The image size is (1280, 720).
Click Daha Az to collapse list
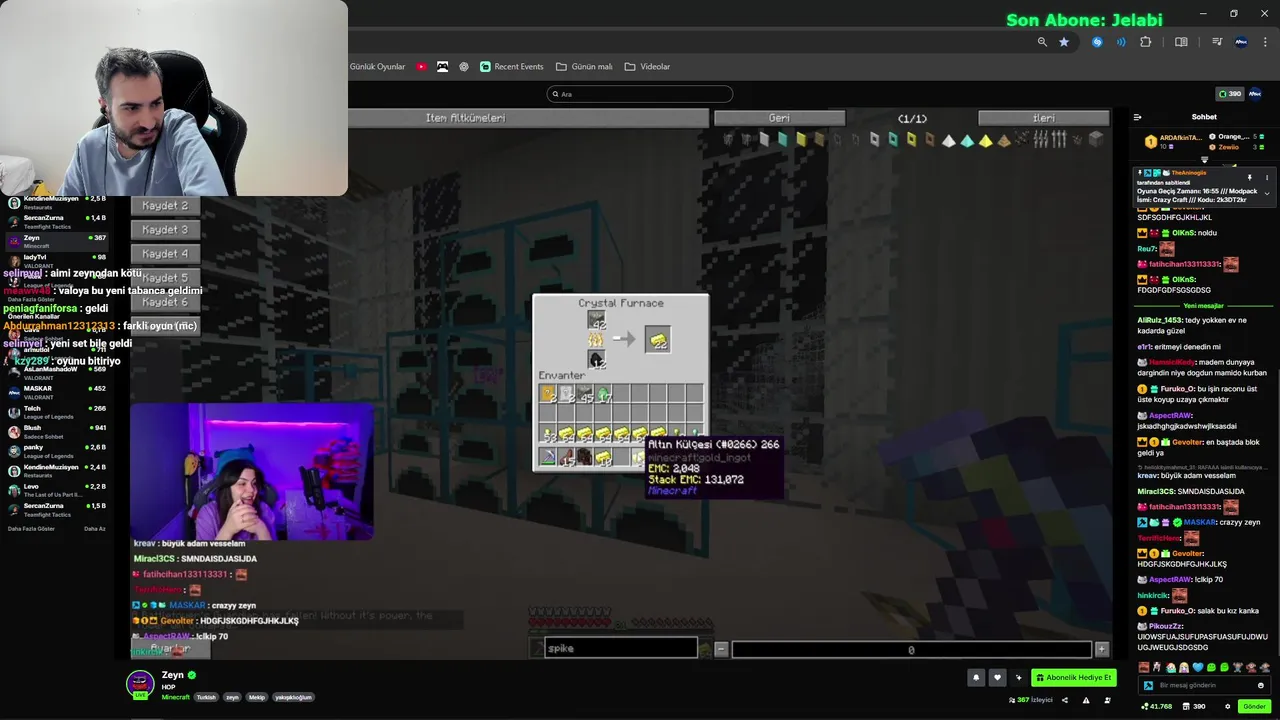click(94, 528)
